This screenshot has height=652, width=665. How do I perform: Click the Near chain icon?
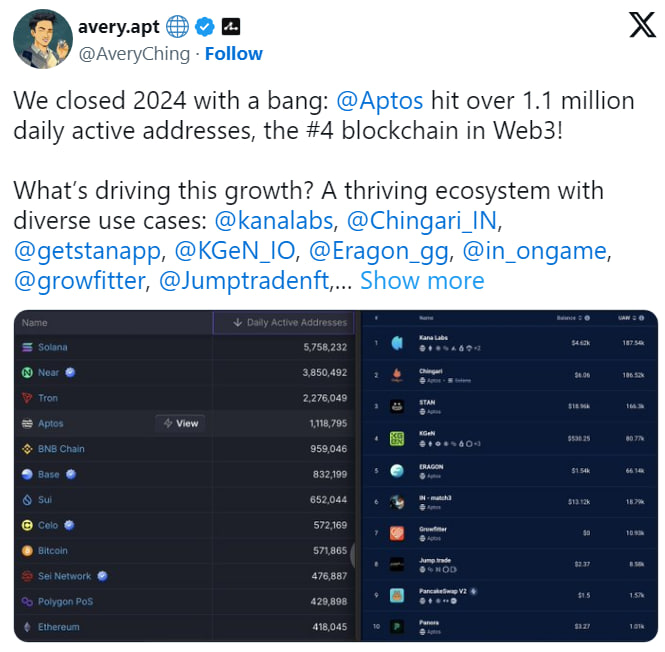click(27, 372)
